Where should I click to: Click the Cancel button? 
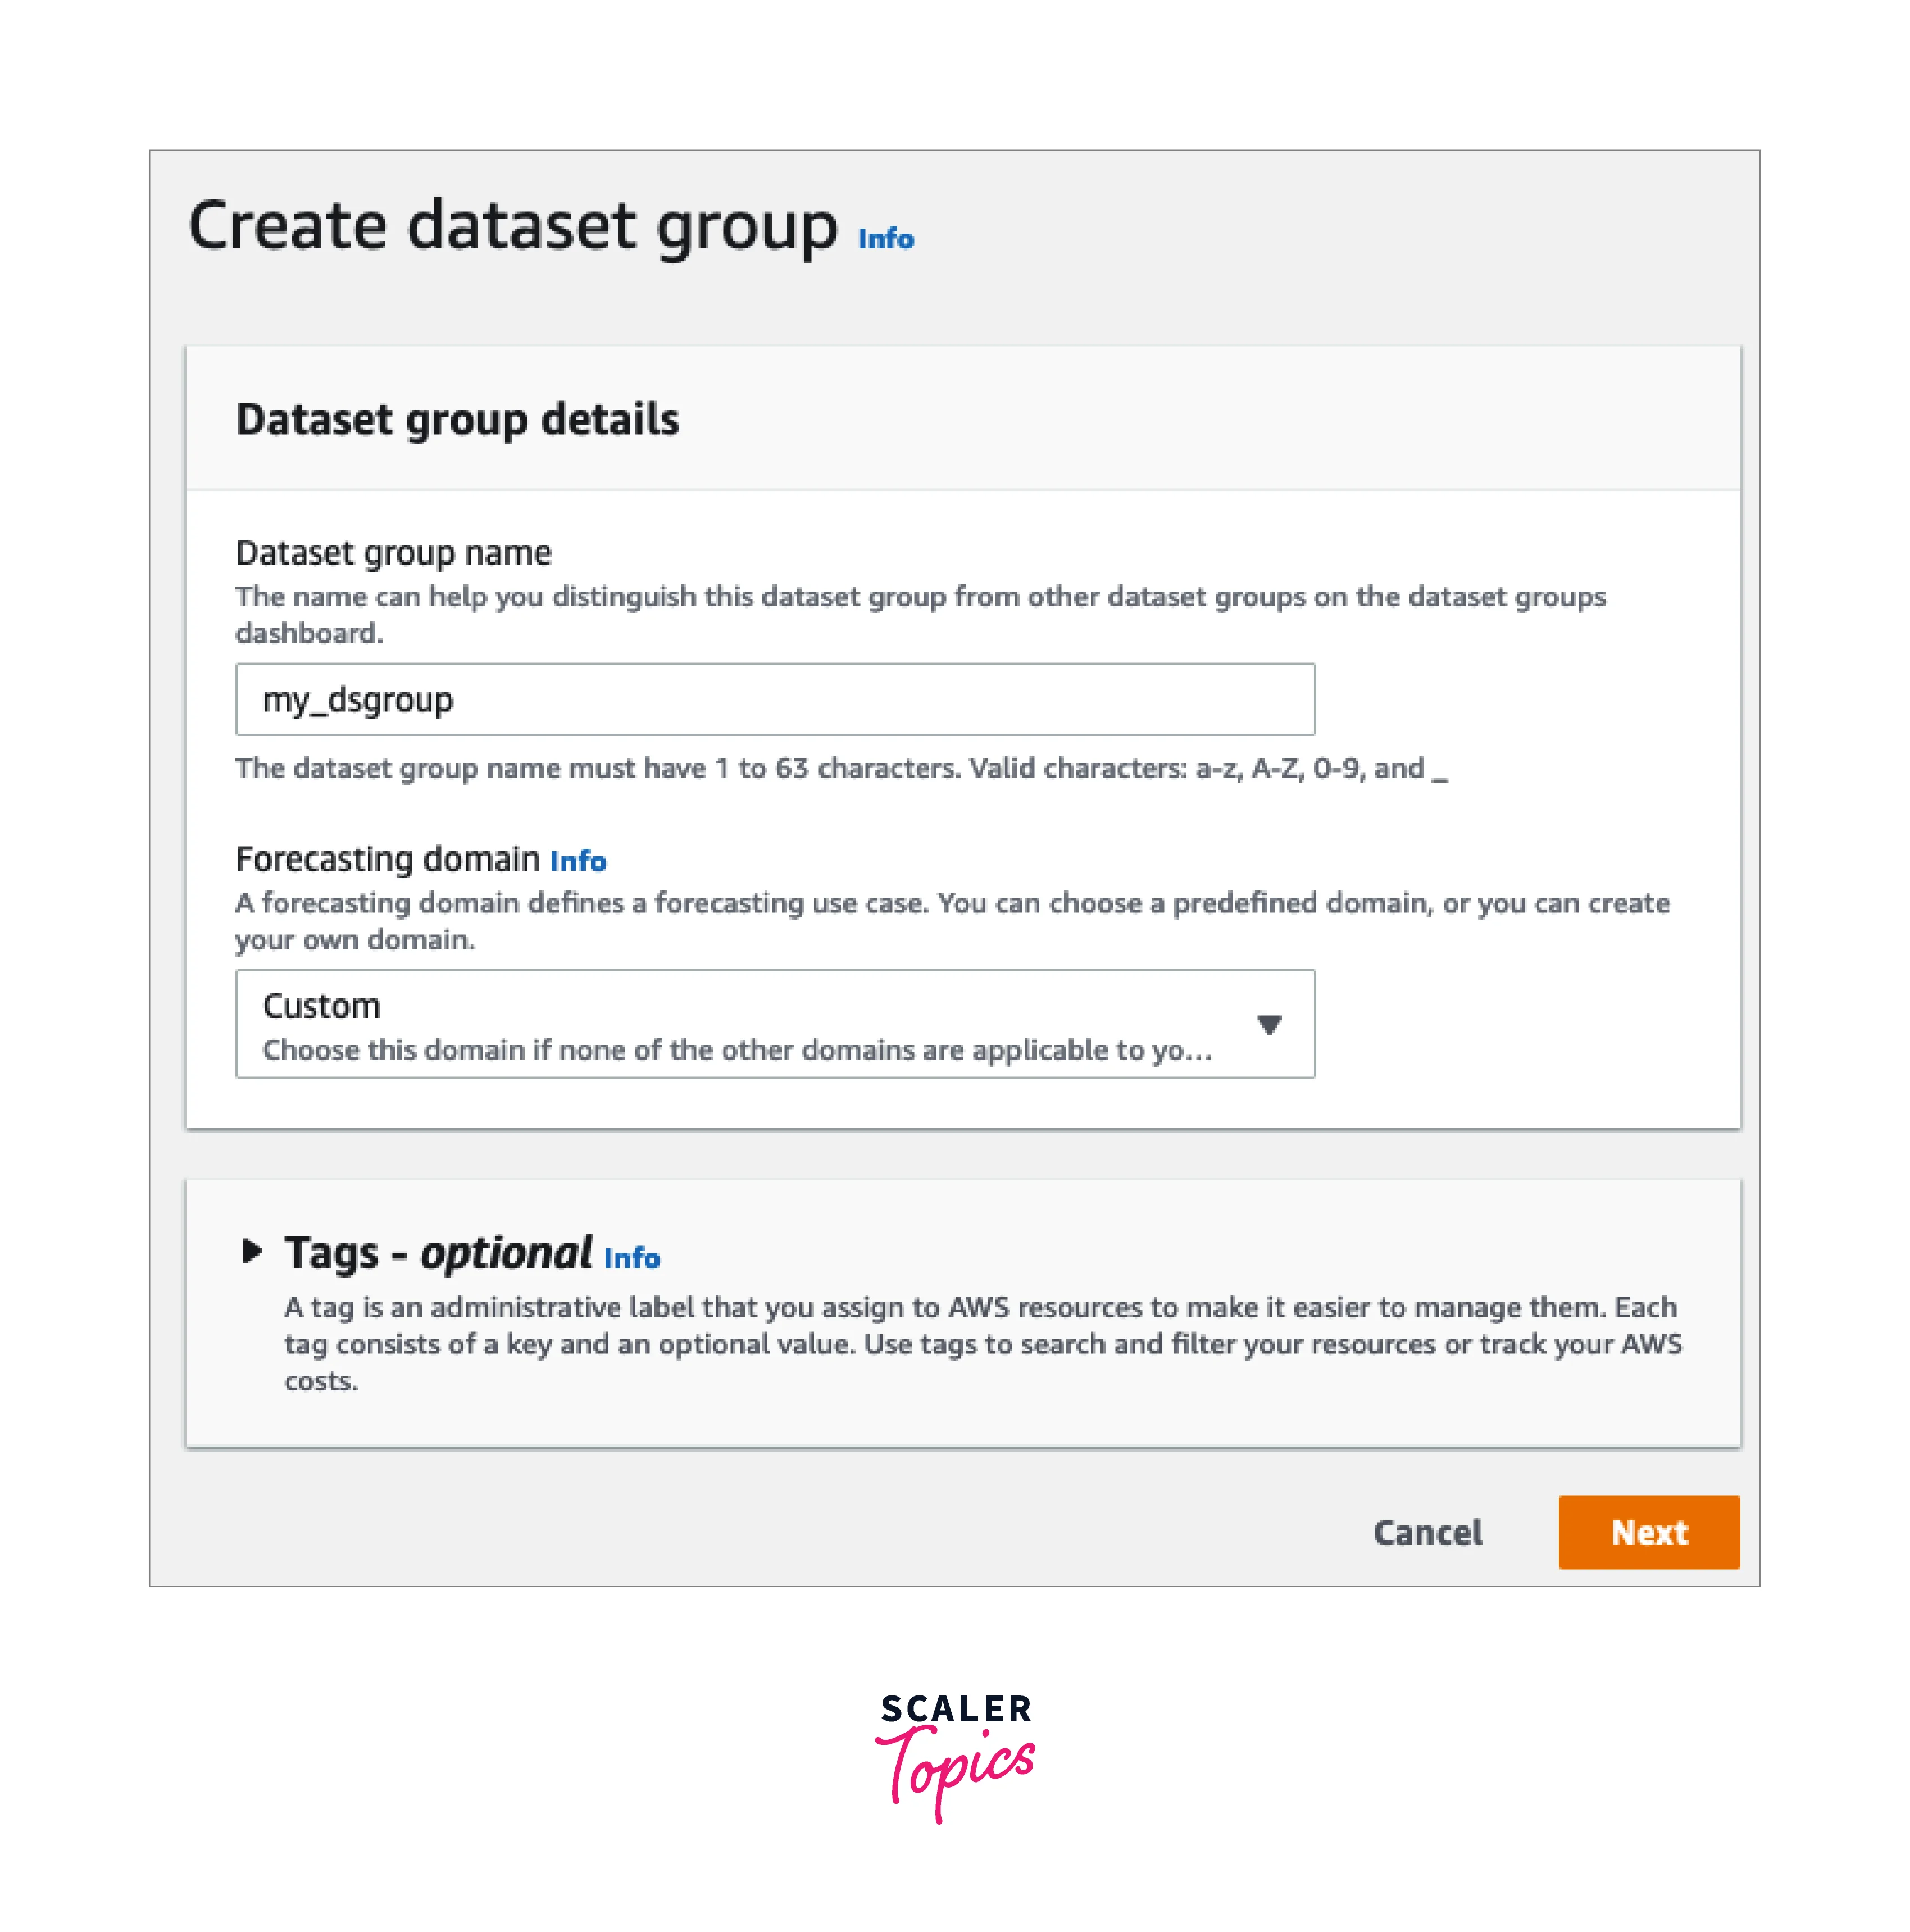point(1427,1532)
